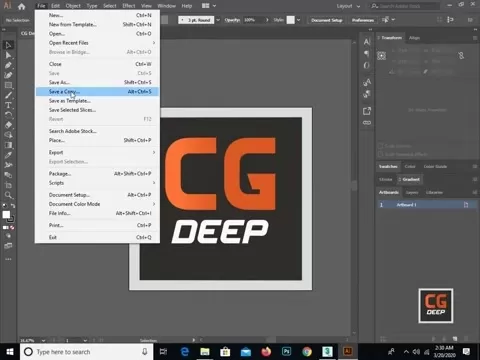Open Windows Start menu
The width and height of the screenshot is (480, 360).
tap(10, 352)
